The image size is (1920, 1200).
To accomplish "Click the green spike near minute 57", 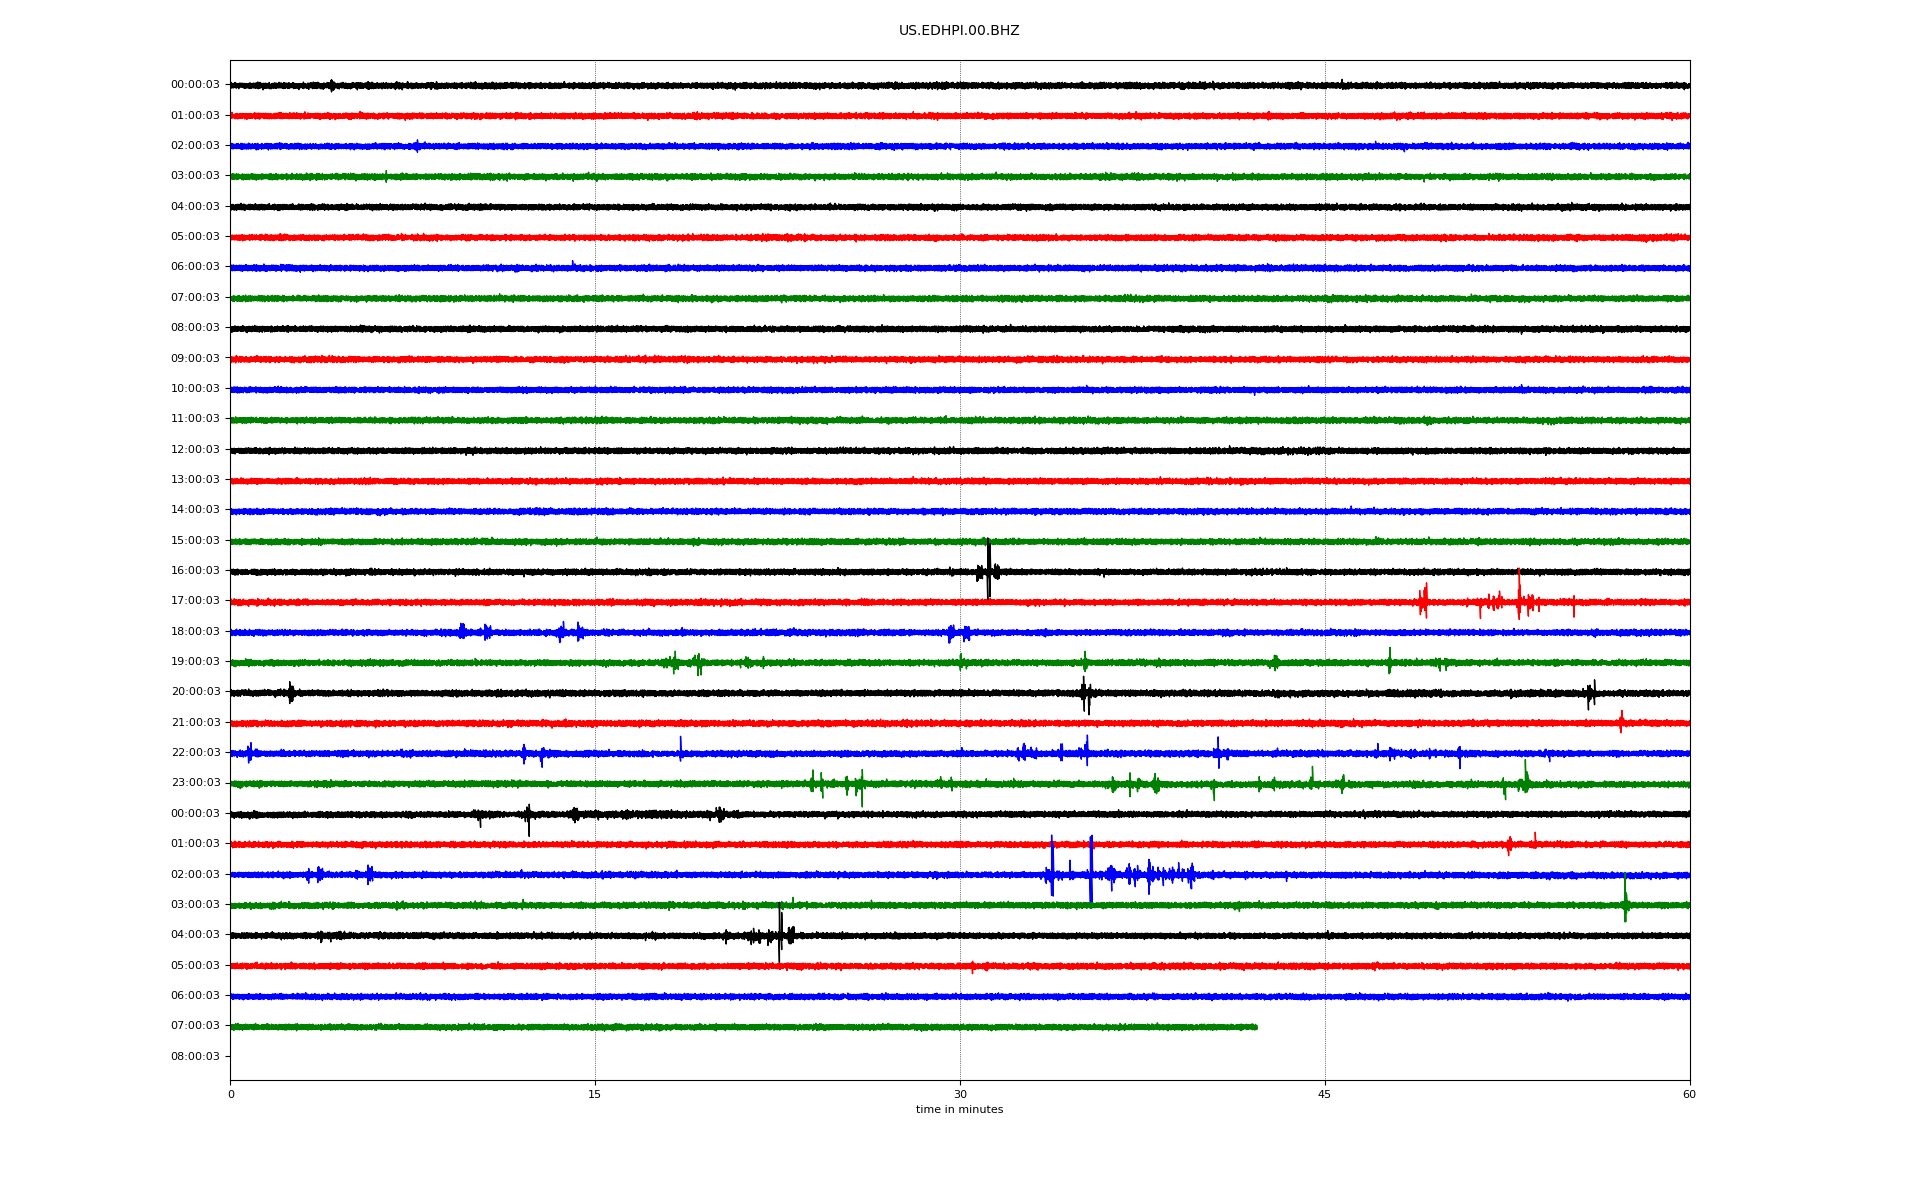I will (1625, 899).
